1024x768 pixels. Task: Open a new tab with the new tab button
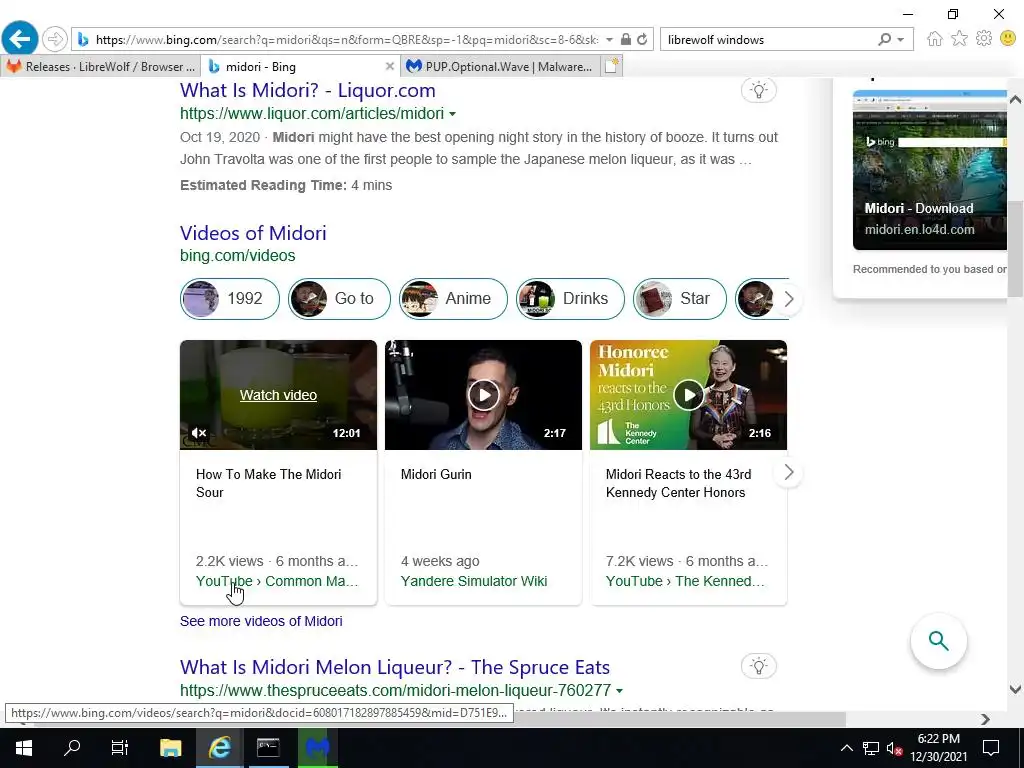(x=611, y=66)
